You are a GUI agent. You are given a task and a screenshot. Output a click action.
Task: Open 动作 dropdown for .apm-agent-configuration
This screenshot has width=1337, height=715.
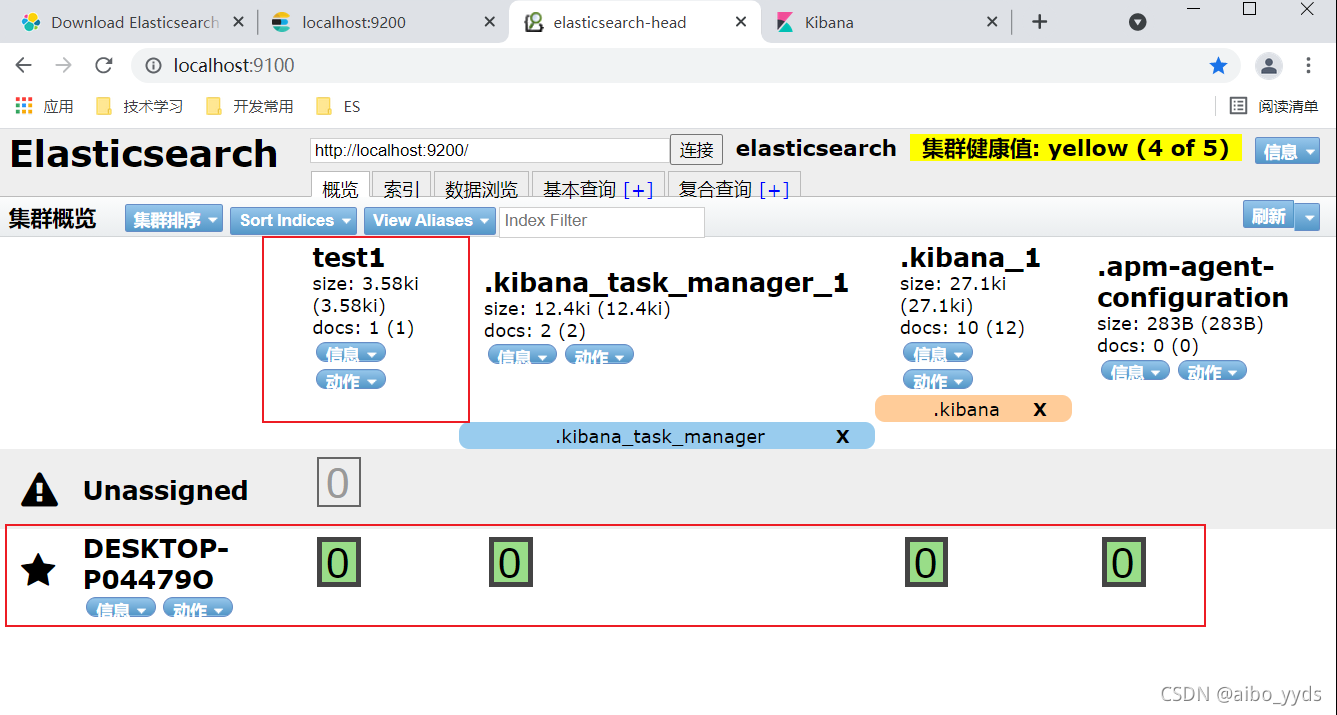(1213, 371)
